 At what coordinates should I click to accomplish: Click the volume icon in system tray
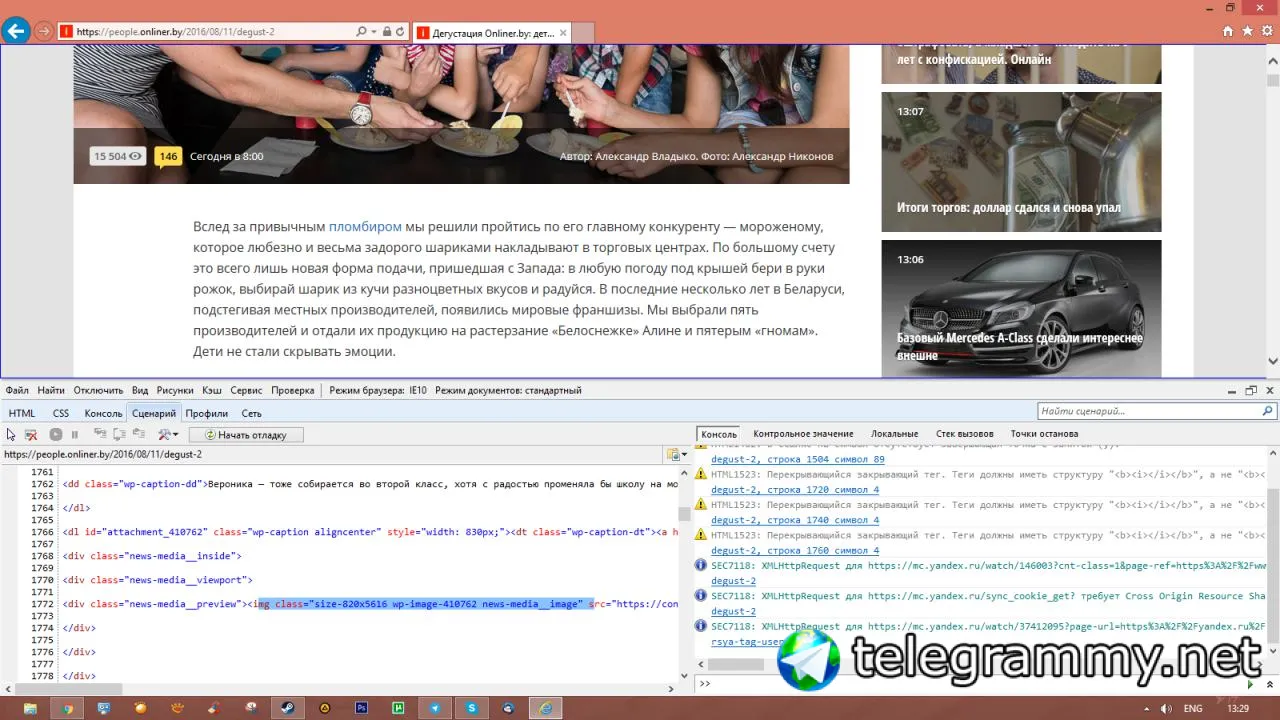point(1165,708)
